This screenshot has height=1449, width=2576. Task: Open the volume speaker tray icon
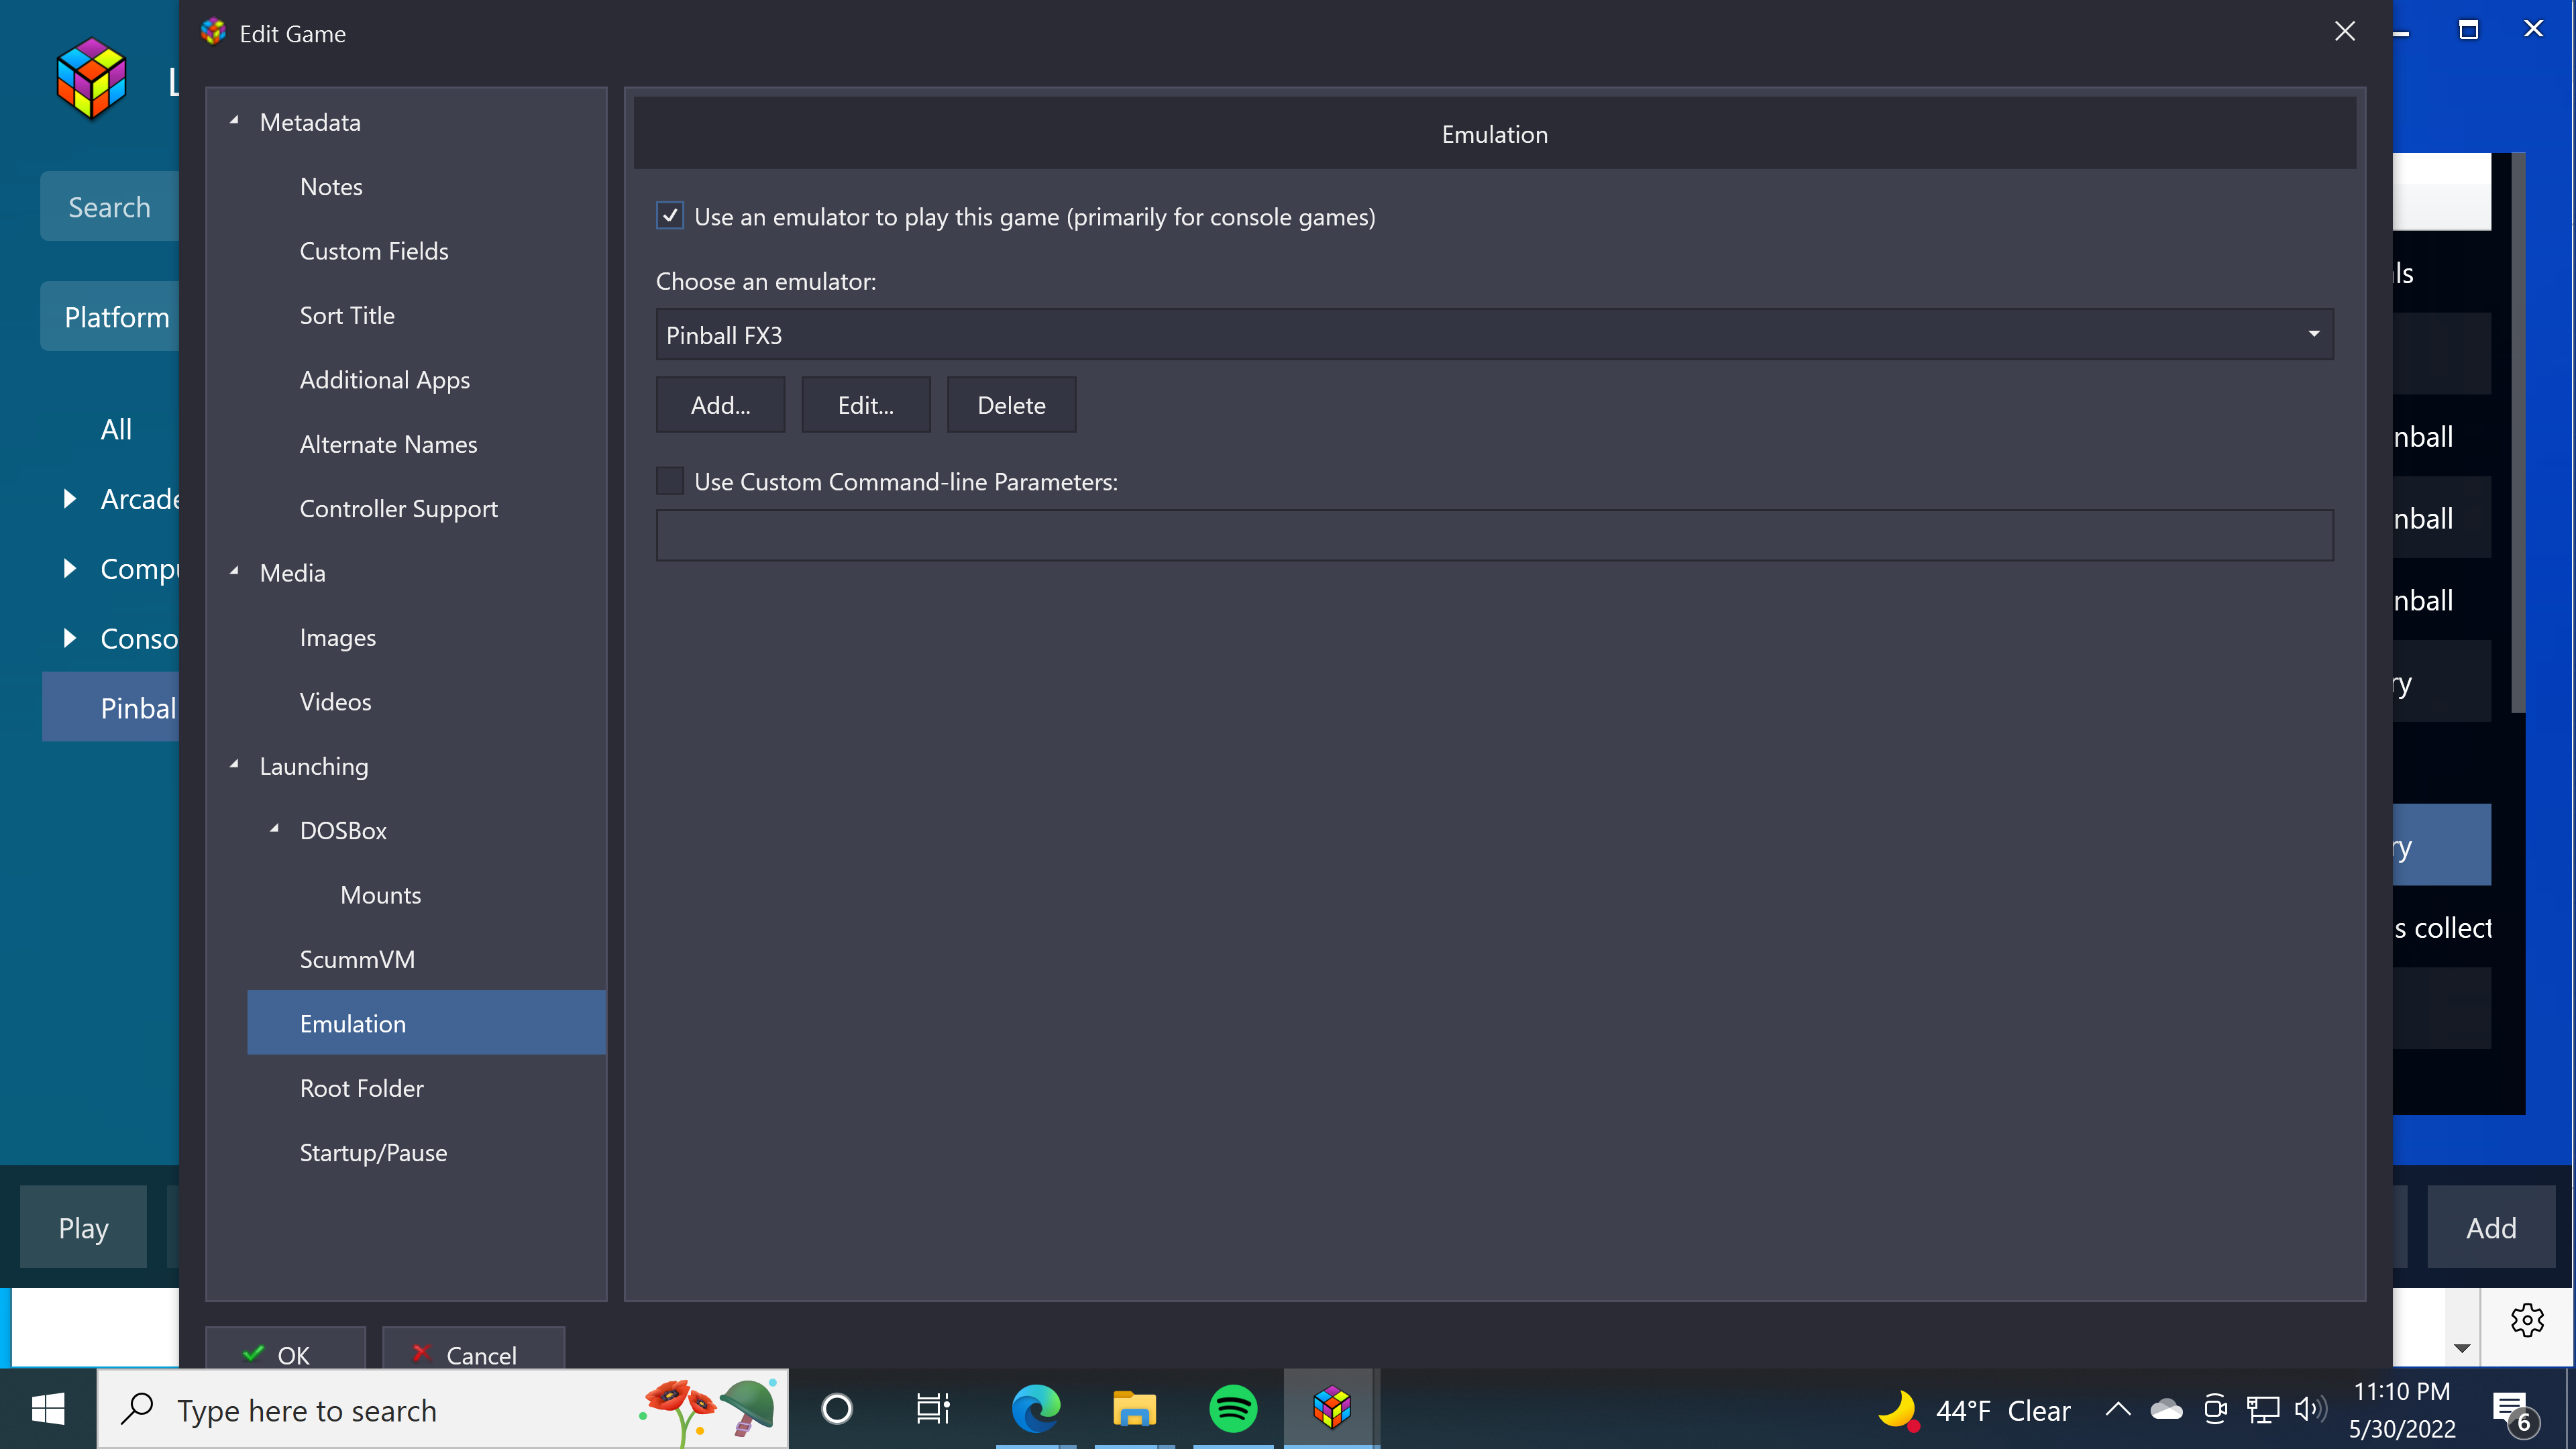click(2310, 1410)
